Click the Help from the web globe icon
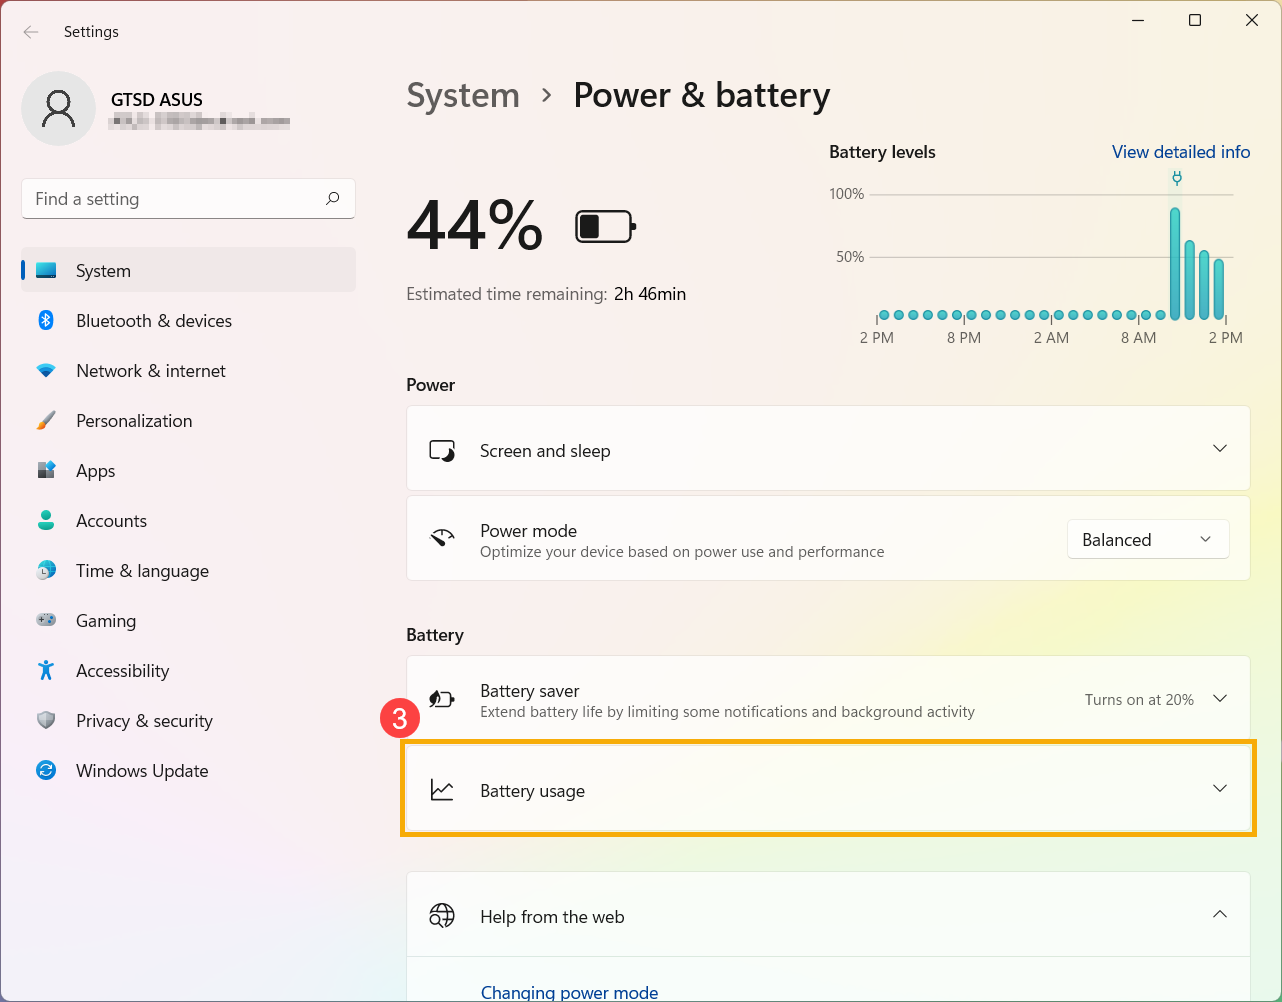 pyautogui.click(x=442, y=915)
